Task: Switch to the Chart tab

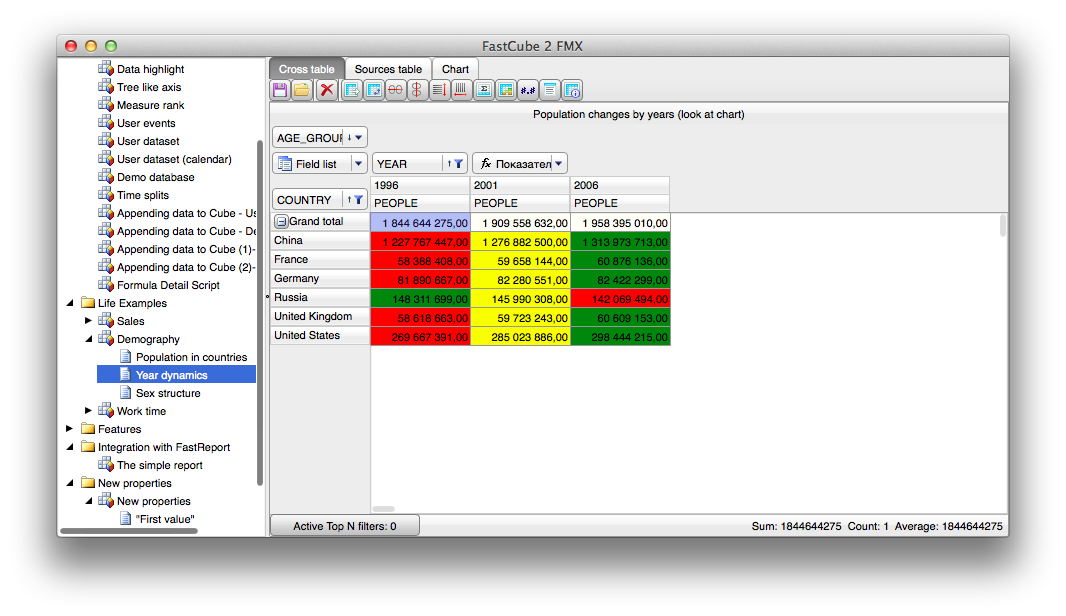Action: click(x=455, y=69)
